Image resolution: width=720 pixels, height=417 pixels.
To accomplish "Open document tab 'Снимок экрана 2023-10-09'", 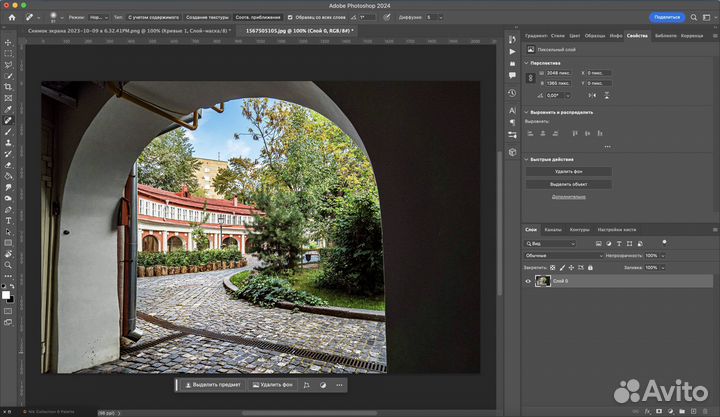I will 128,31.
